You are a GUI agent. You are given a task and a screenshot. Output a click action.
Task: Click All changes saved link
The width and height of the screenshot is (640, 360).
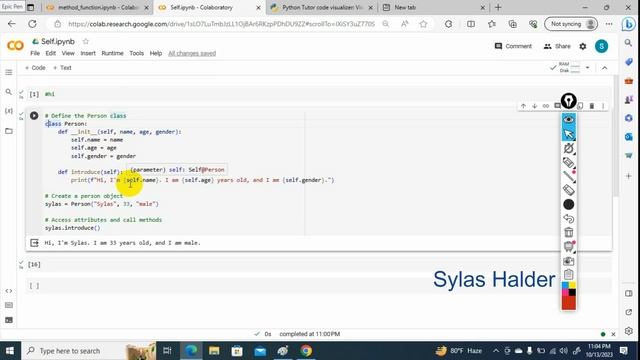[192, 53]
